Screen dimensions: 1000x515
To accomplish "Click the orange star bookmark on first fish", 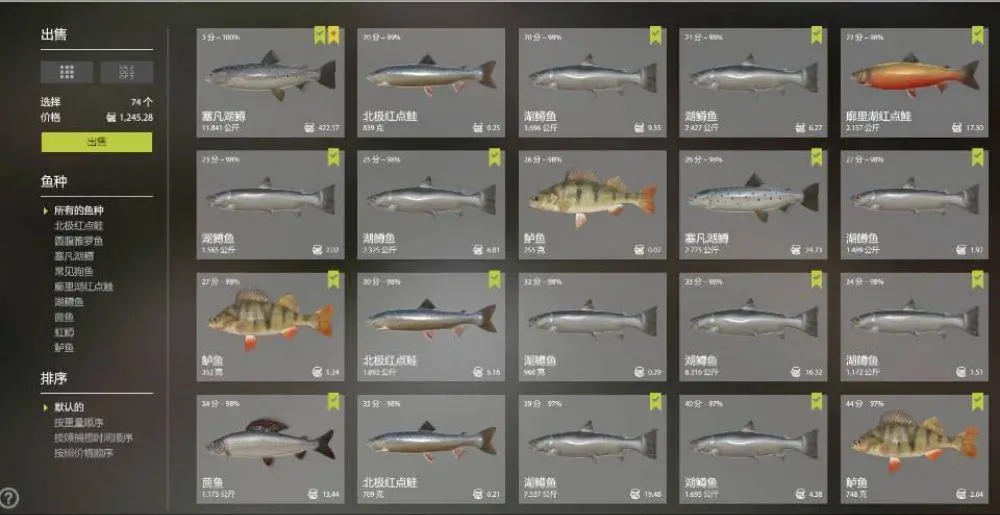I will point(334,35).
